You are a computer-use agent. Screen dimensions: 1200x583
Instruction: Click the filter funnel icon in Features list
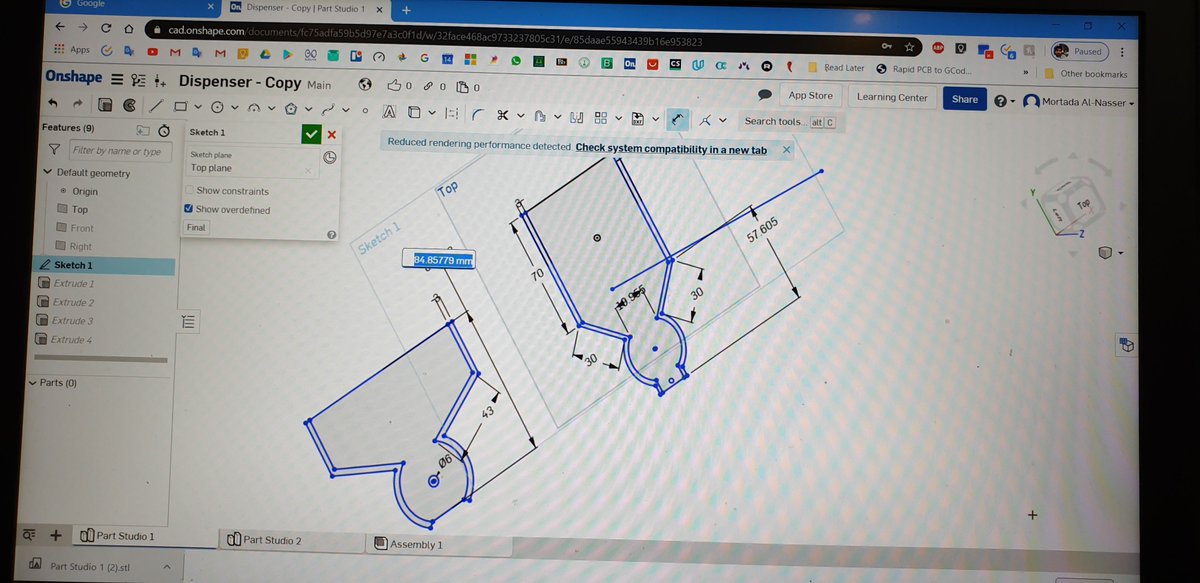click(x=54, y=150)
